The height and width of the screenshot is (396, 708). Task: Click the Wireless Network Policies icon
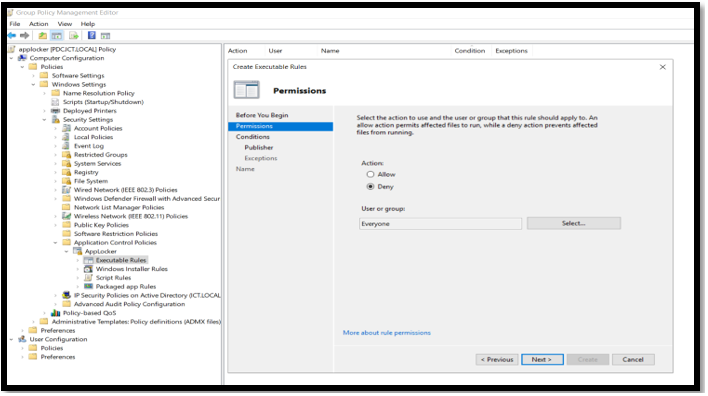tap(66, 216)
